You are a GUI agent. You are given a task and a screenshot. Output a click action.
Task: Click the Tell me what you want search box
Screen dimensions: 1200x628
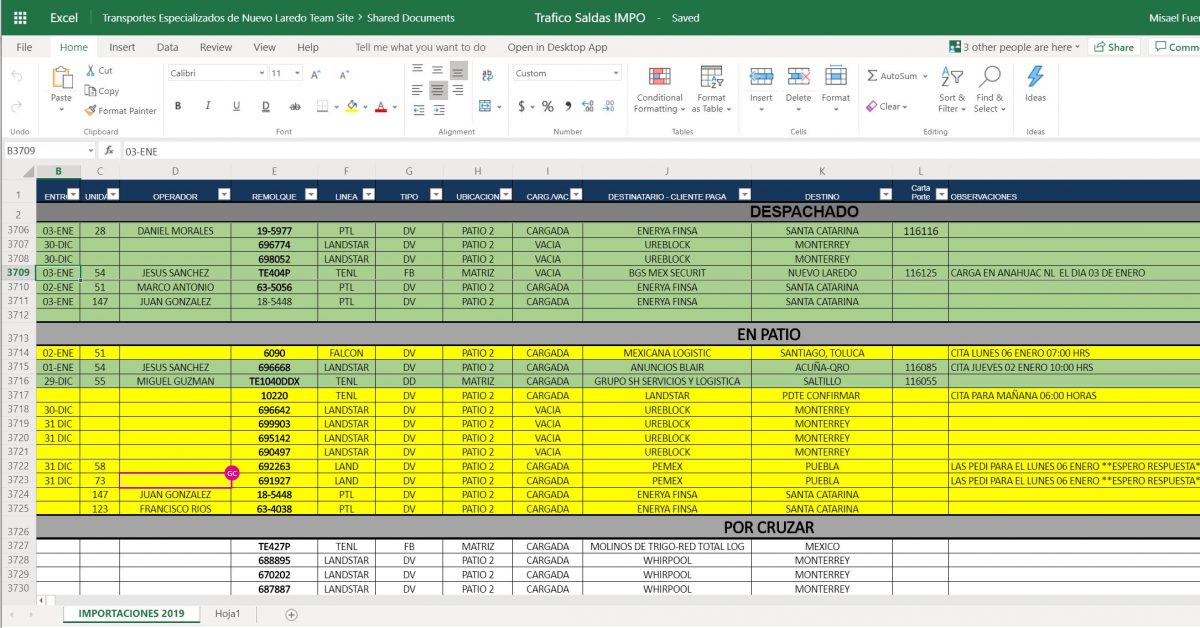pos(420,47)
